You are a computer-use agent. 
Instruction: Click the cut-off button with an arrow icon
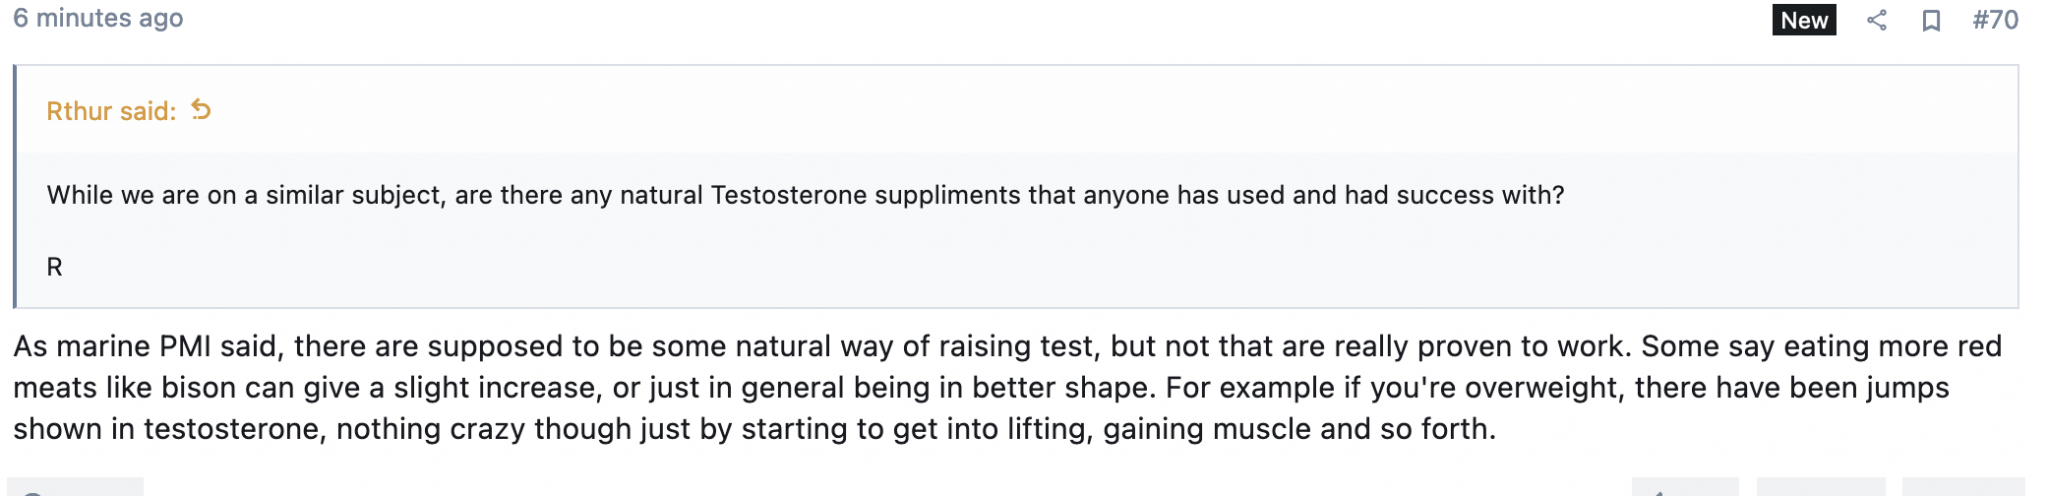click(1685, 488)
